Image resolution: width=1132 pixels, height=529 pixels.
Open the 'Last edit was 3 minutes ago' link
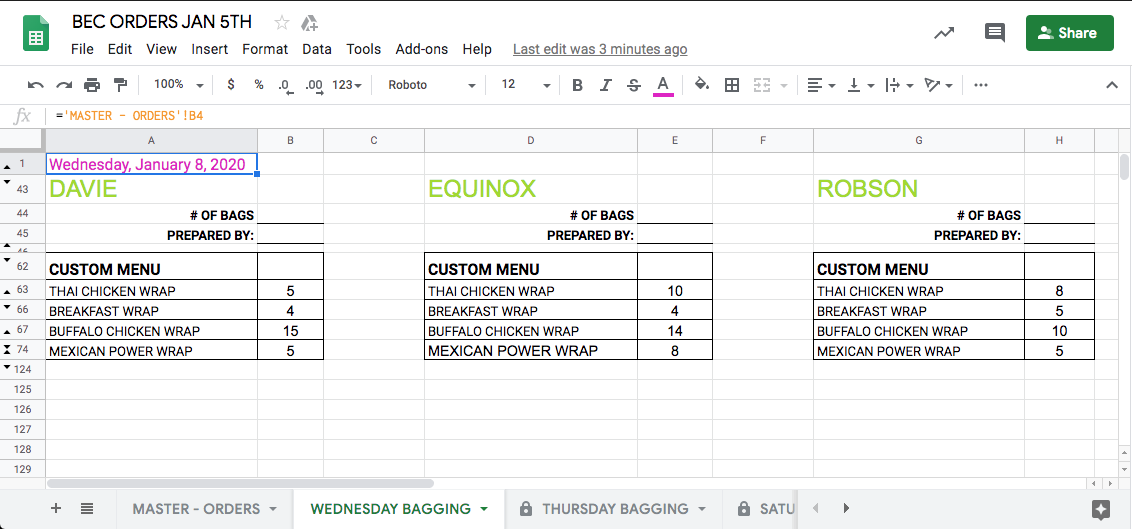(x=599, y=49)
